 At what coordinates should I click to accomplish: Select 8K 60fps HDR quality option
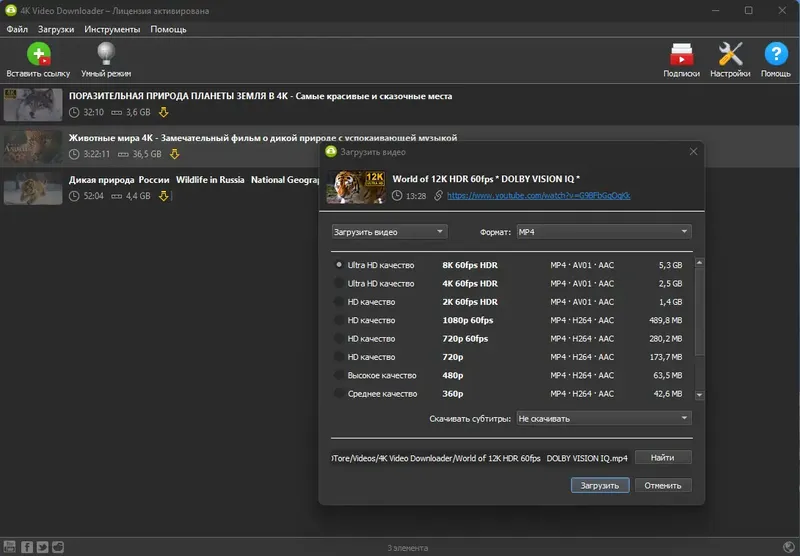pyautogui.click(x=339, y=265)
